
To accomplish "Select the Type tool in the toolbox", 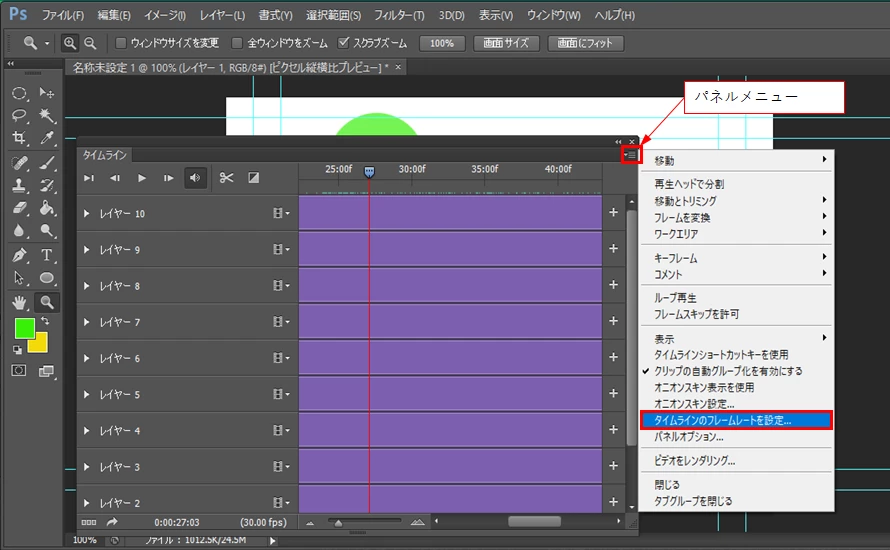I will click(47, 255).
